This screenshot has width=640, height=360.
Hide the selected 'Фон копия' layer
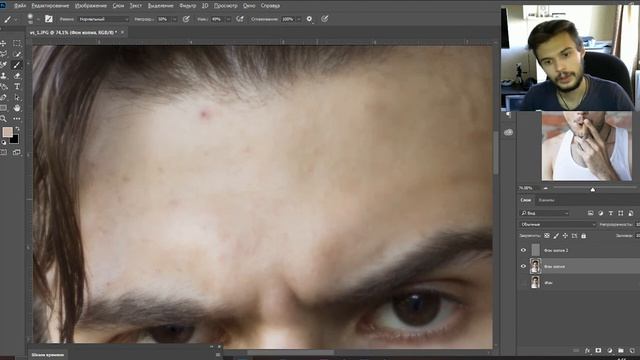523,266
